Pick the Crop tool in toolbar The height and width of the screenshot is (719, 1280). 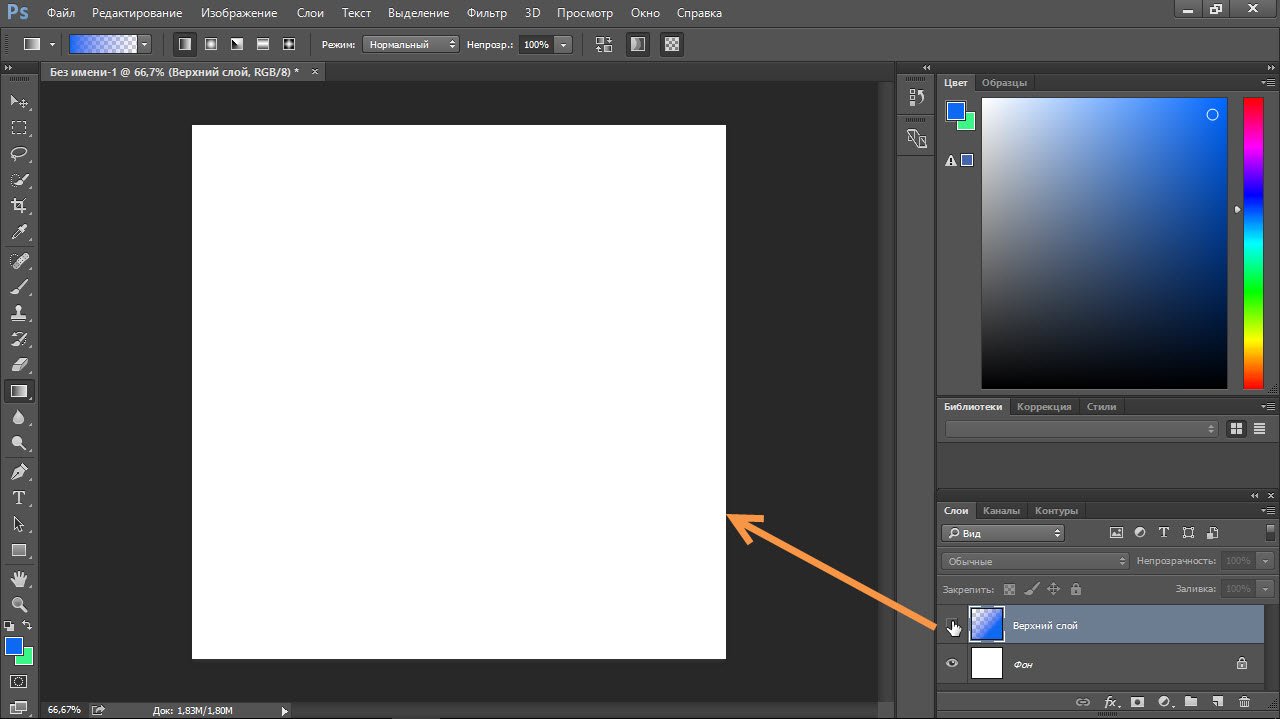tap(19, 206)
